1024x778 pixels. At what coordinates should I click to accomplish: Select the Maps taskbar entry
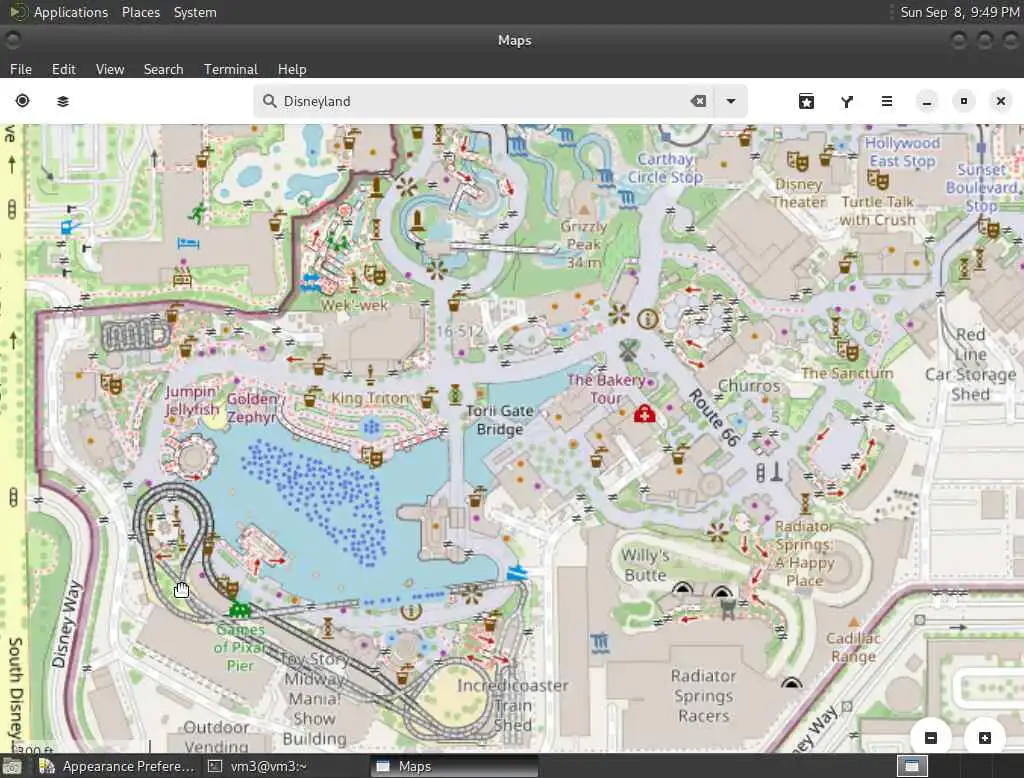point(455,766)
